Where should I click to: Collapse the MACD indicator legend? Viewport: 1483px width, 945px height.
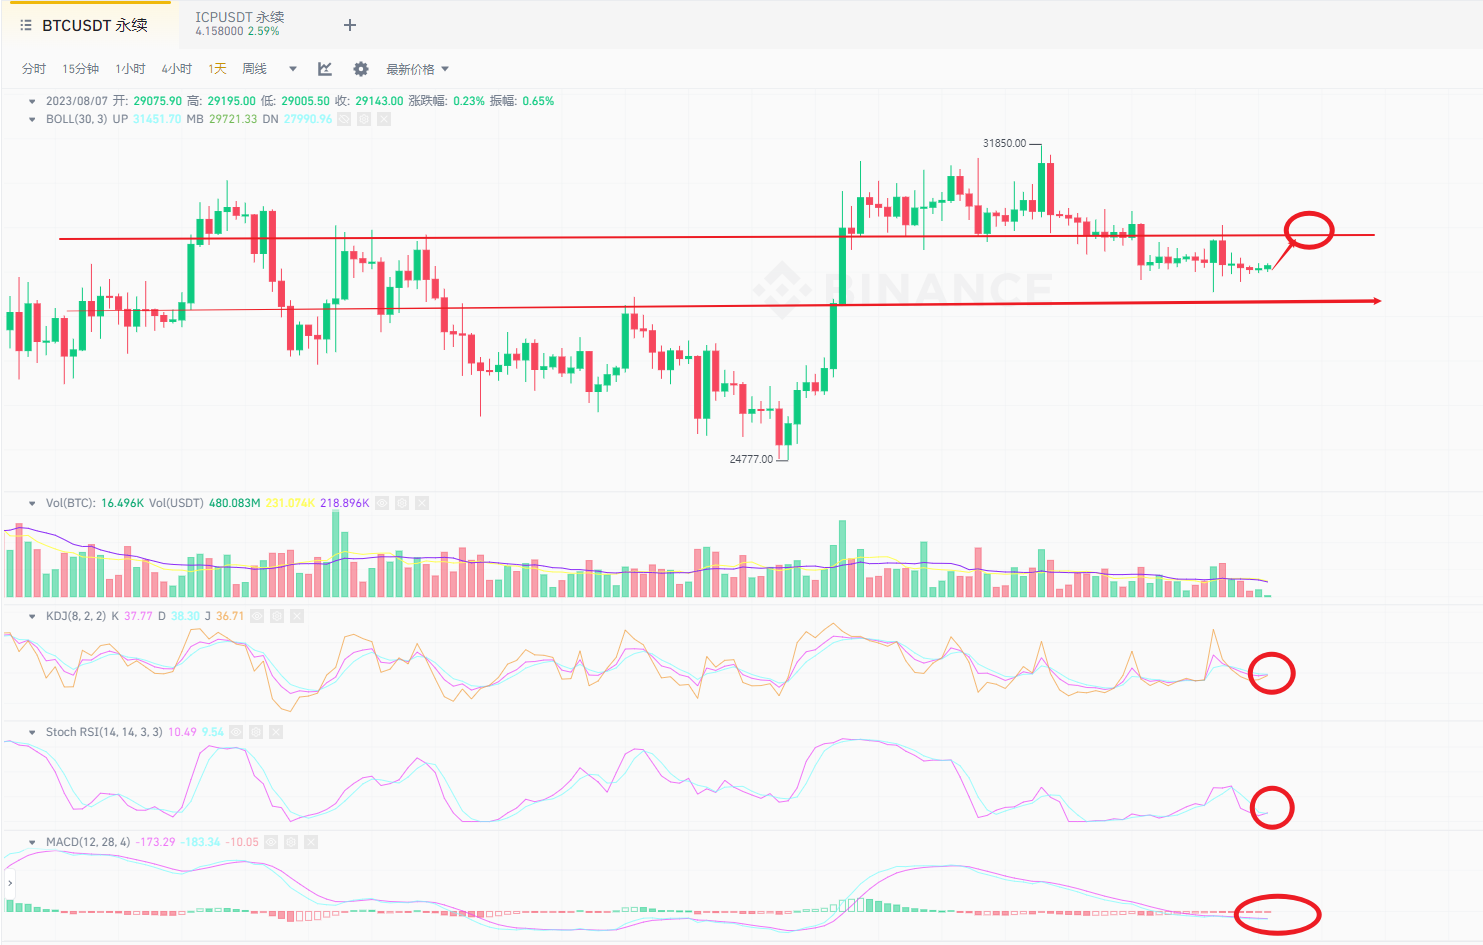pos(32,842)
